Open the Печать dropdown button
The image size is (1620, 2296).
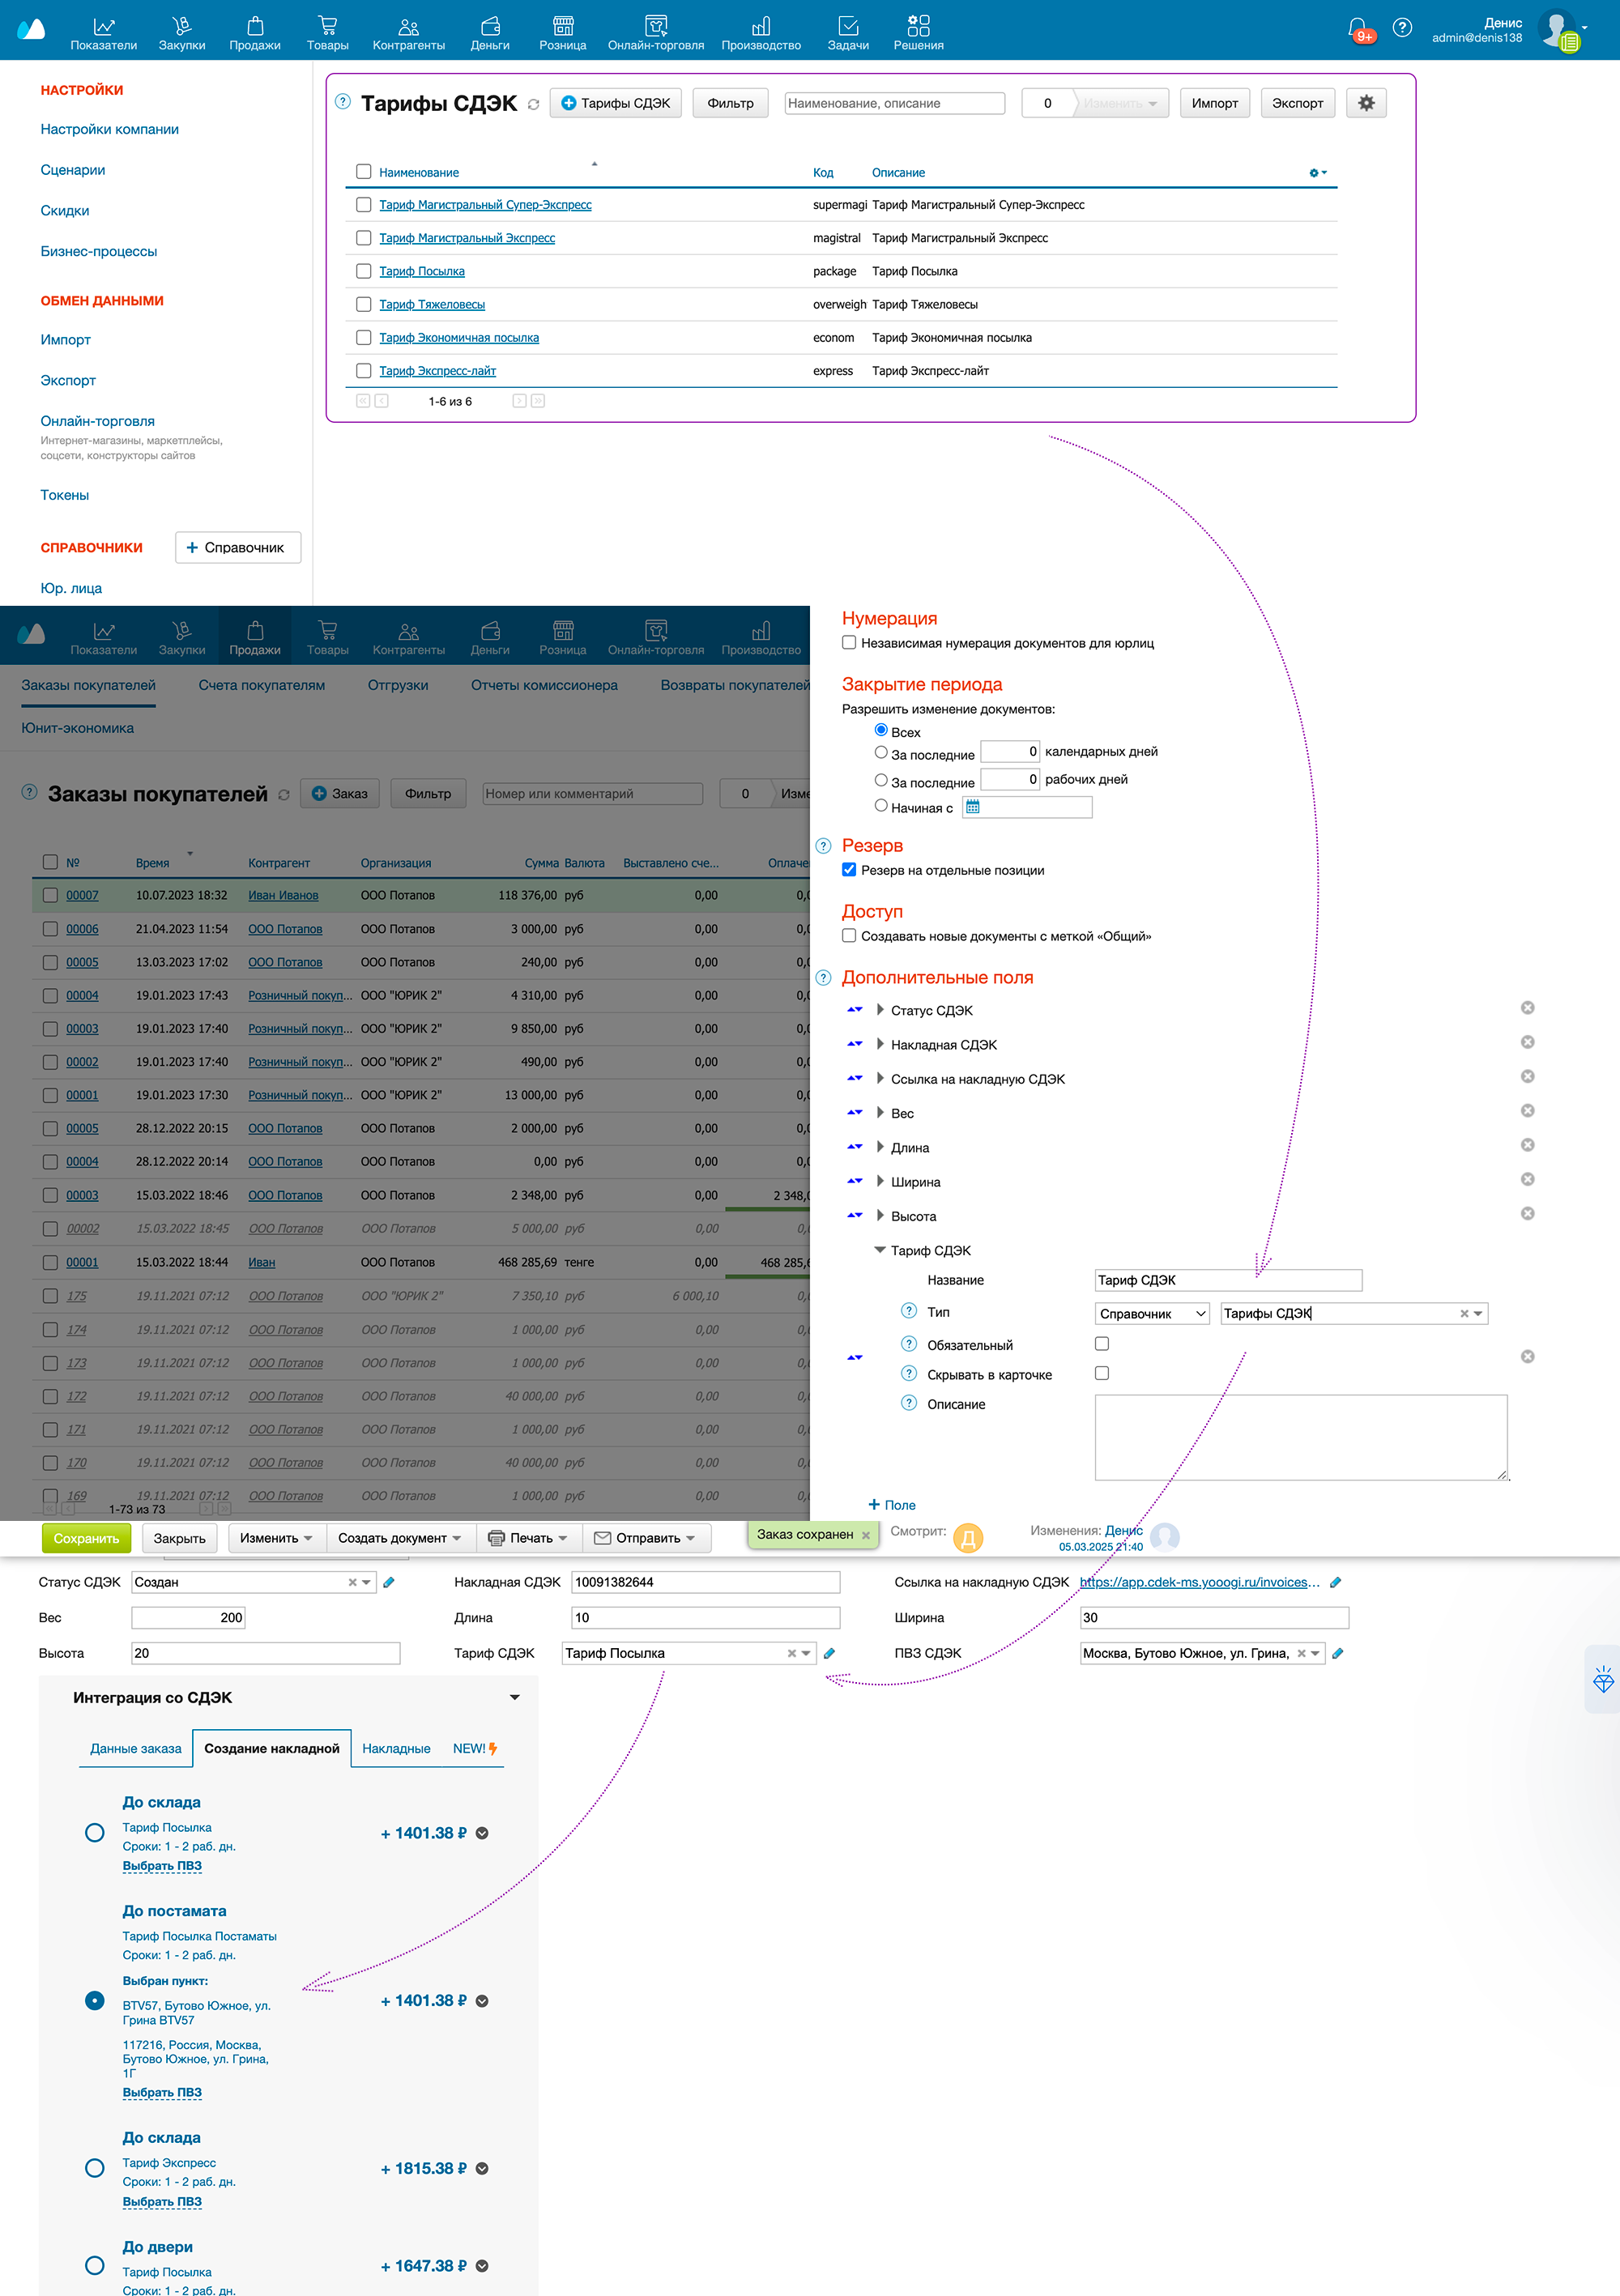(527, 1538)
